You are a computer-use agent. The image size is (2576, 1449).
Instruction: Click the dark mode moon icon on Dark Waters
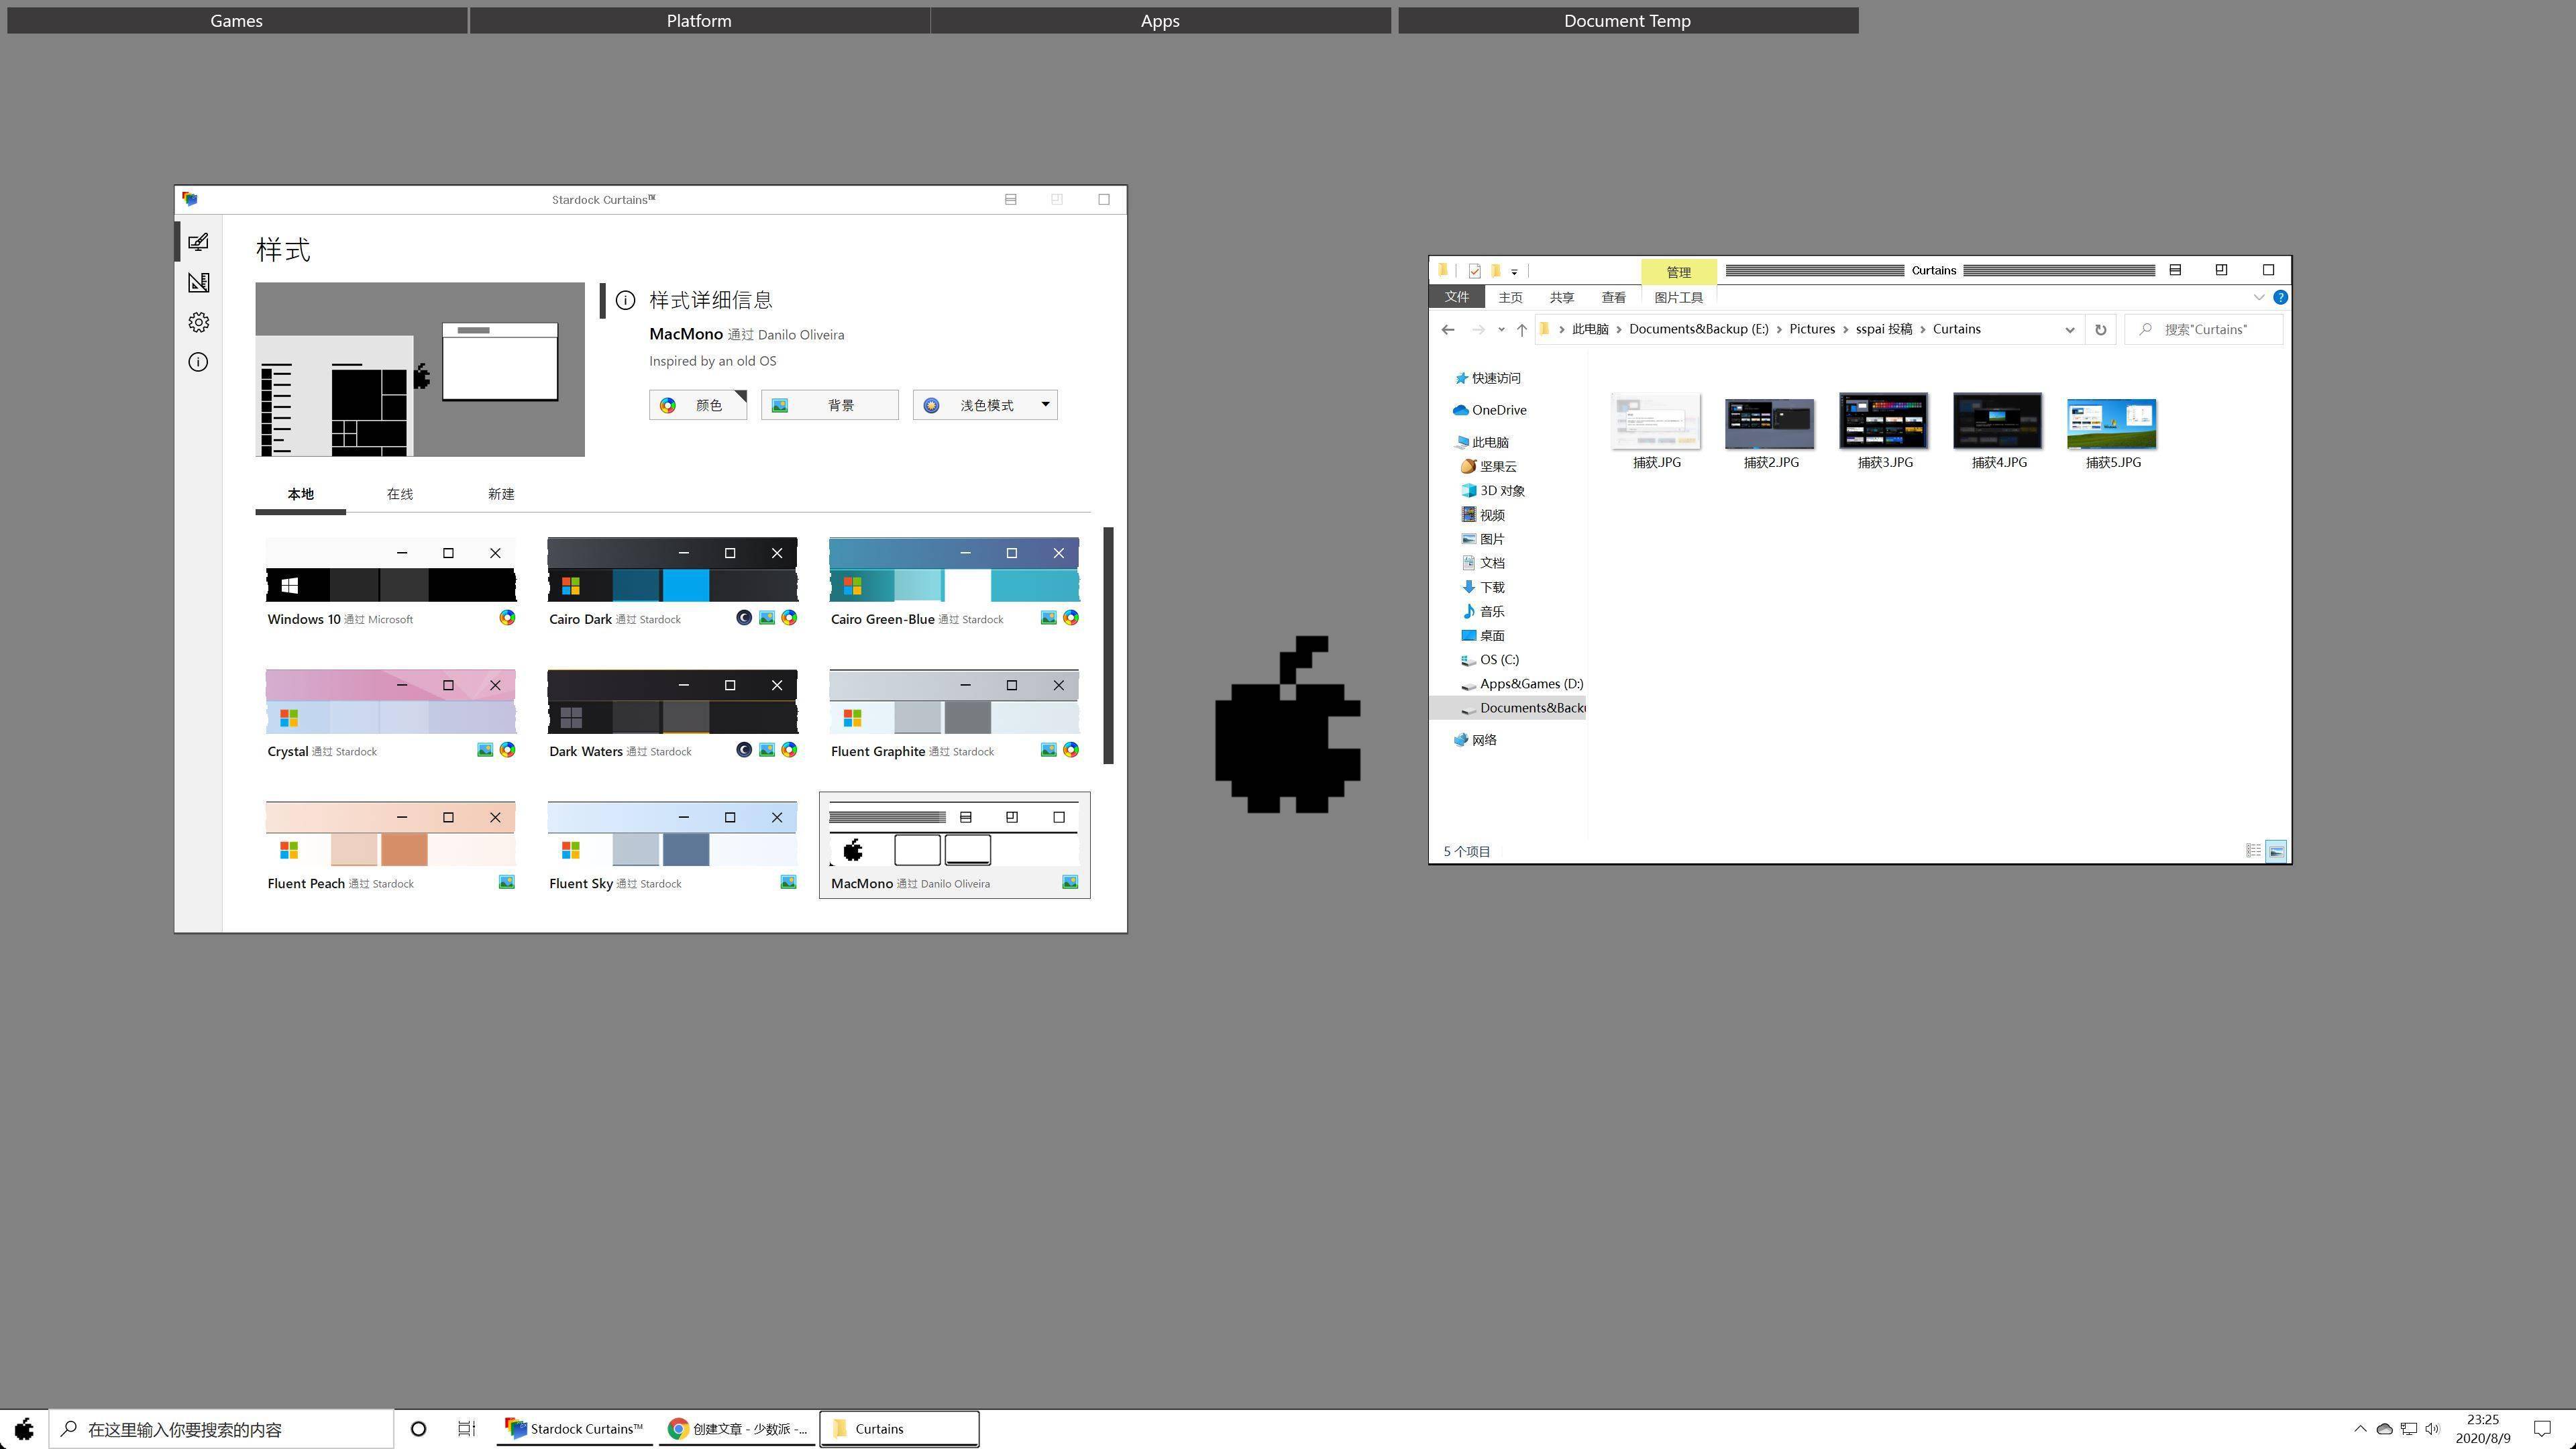(744, 750)
